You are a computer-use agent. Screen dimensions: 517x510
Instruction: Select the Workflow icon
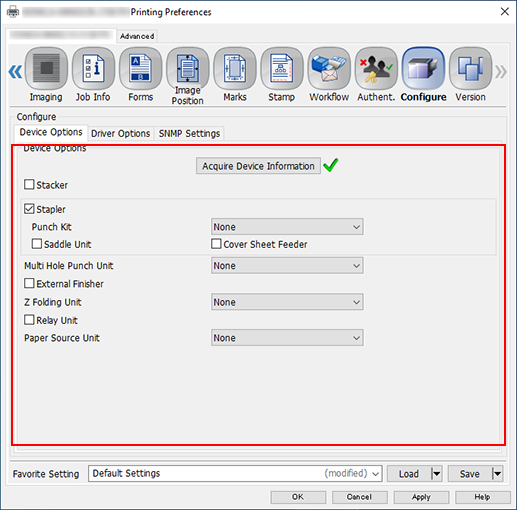coord(329,68)
